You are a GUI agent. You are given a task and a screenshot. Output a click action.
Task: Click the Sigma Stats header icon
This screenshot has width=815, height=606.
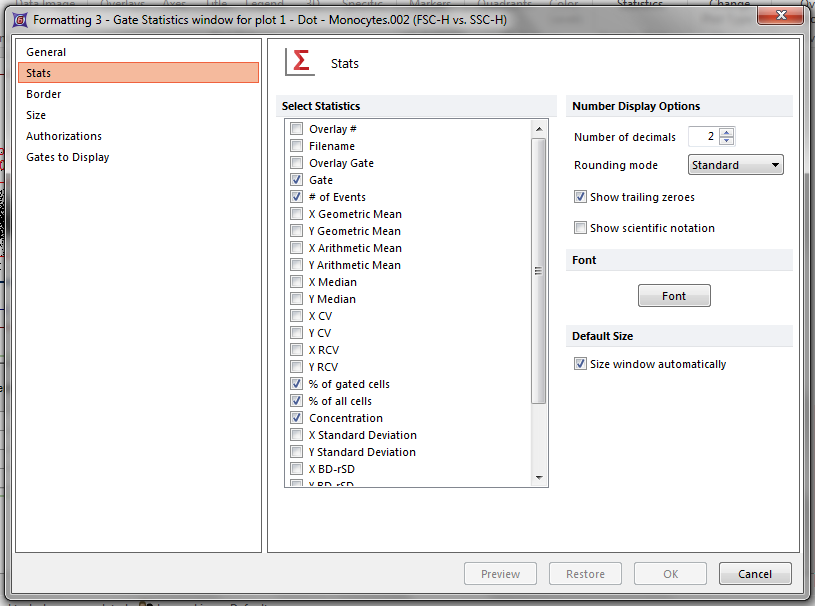pyautogui.click(x=300, y=62)
